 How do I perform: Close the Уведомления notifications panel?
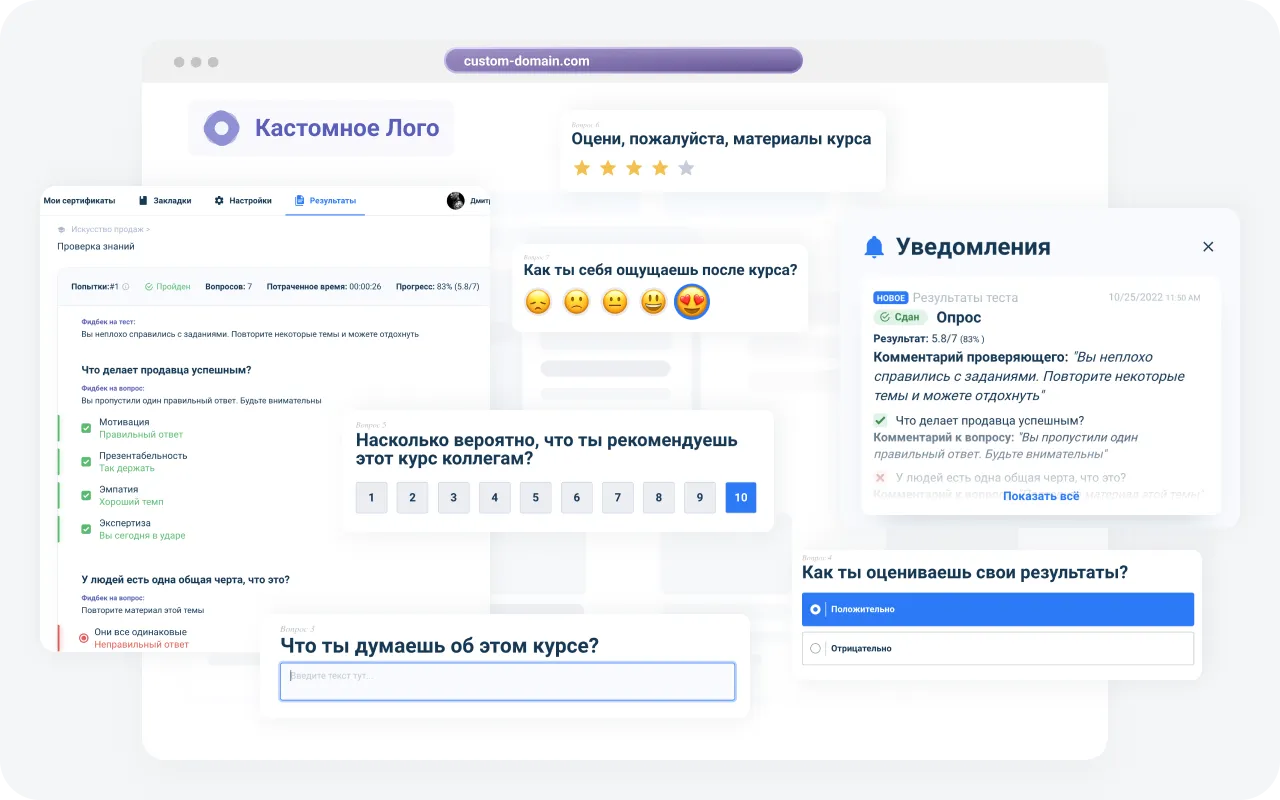coord(1208,247)
